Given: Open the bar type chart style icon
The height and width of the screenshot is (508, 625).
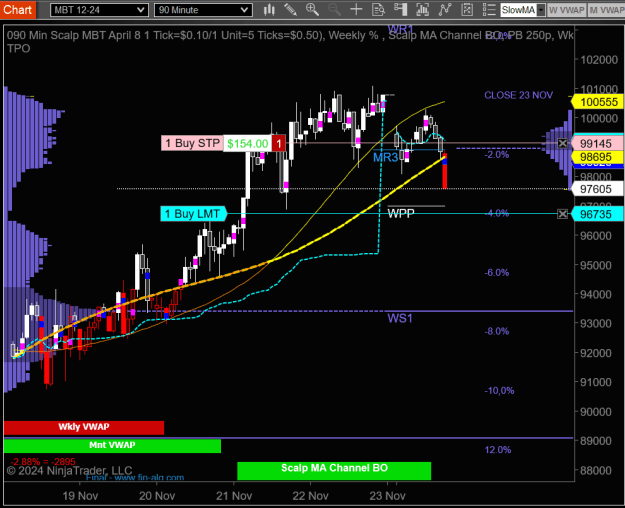Looking at the screenshot, I should tap(269, 10).
